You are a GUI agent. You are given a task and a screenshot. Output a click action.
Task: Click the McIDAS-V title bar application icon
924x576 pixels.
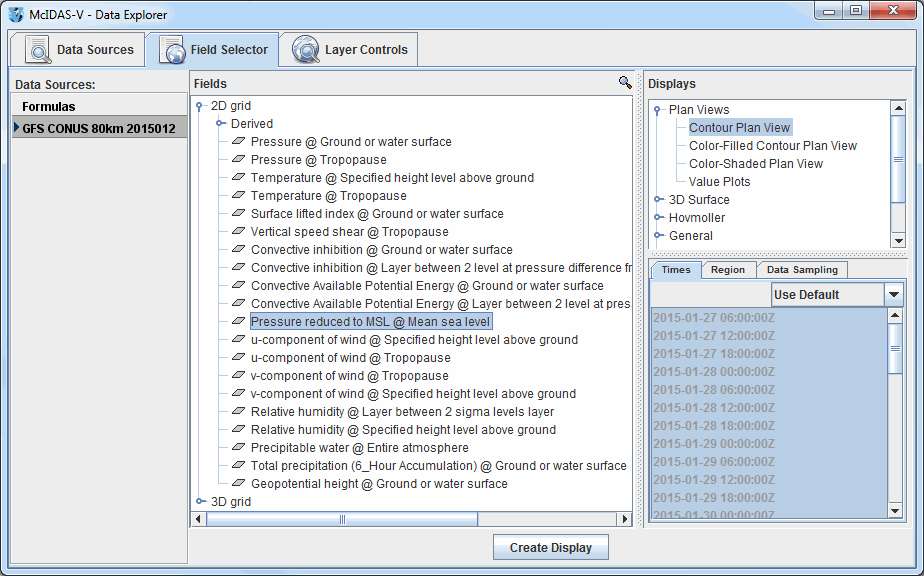pos(15,15)
